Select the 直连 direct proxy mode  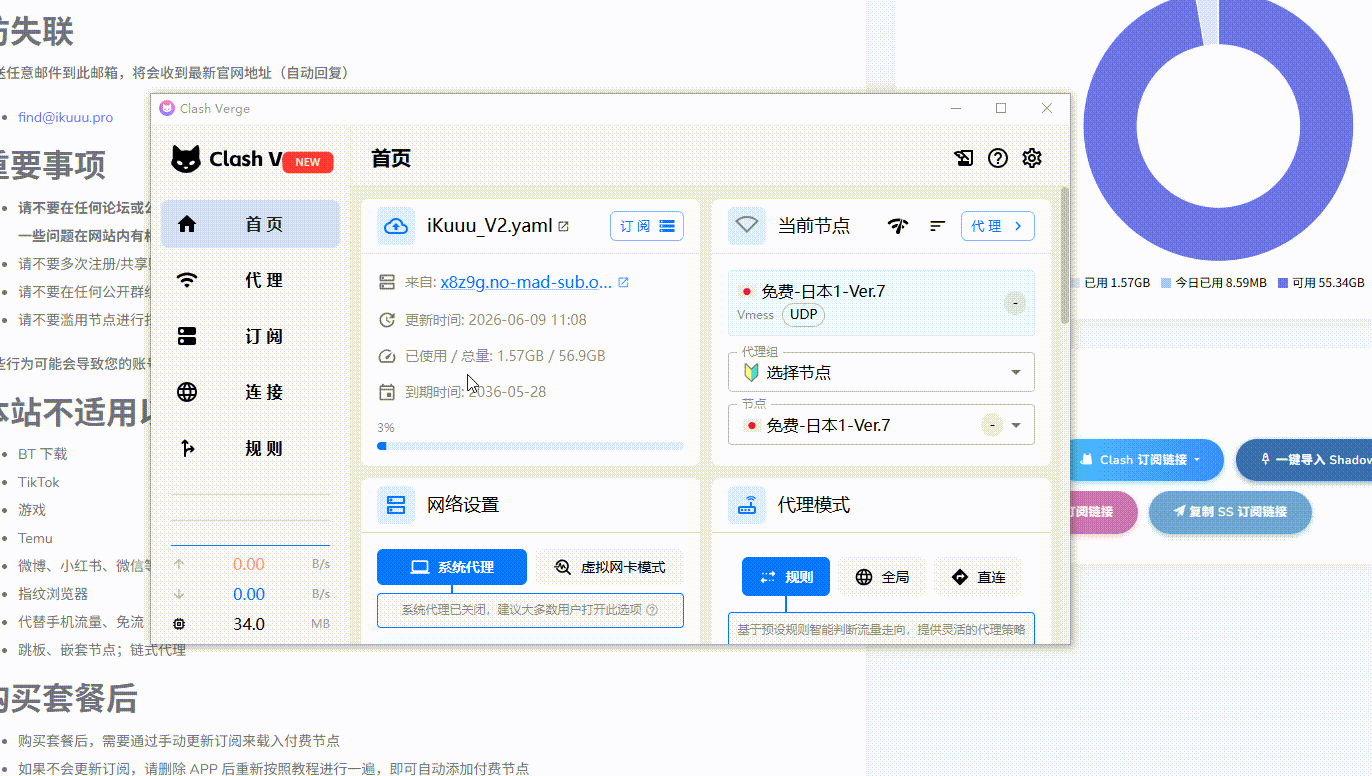(x=978, y=577)
